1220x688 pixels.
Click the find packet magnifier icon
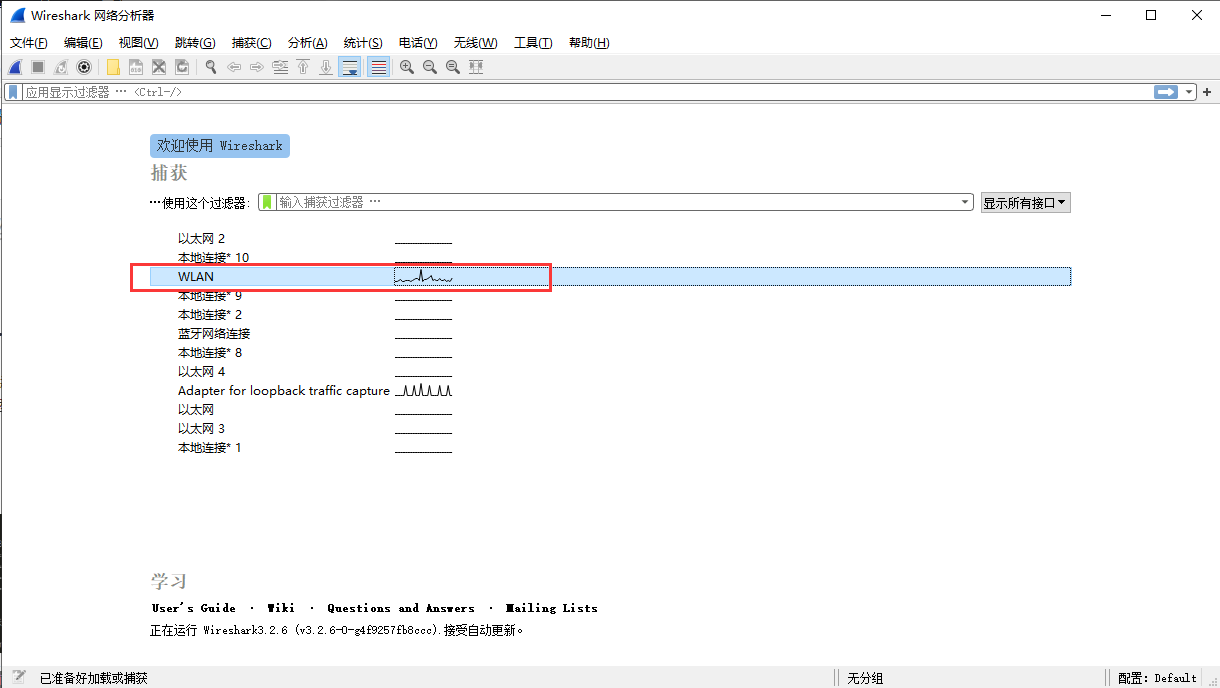point(211,67)
